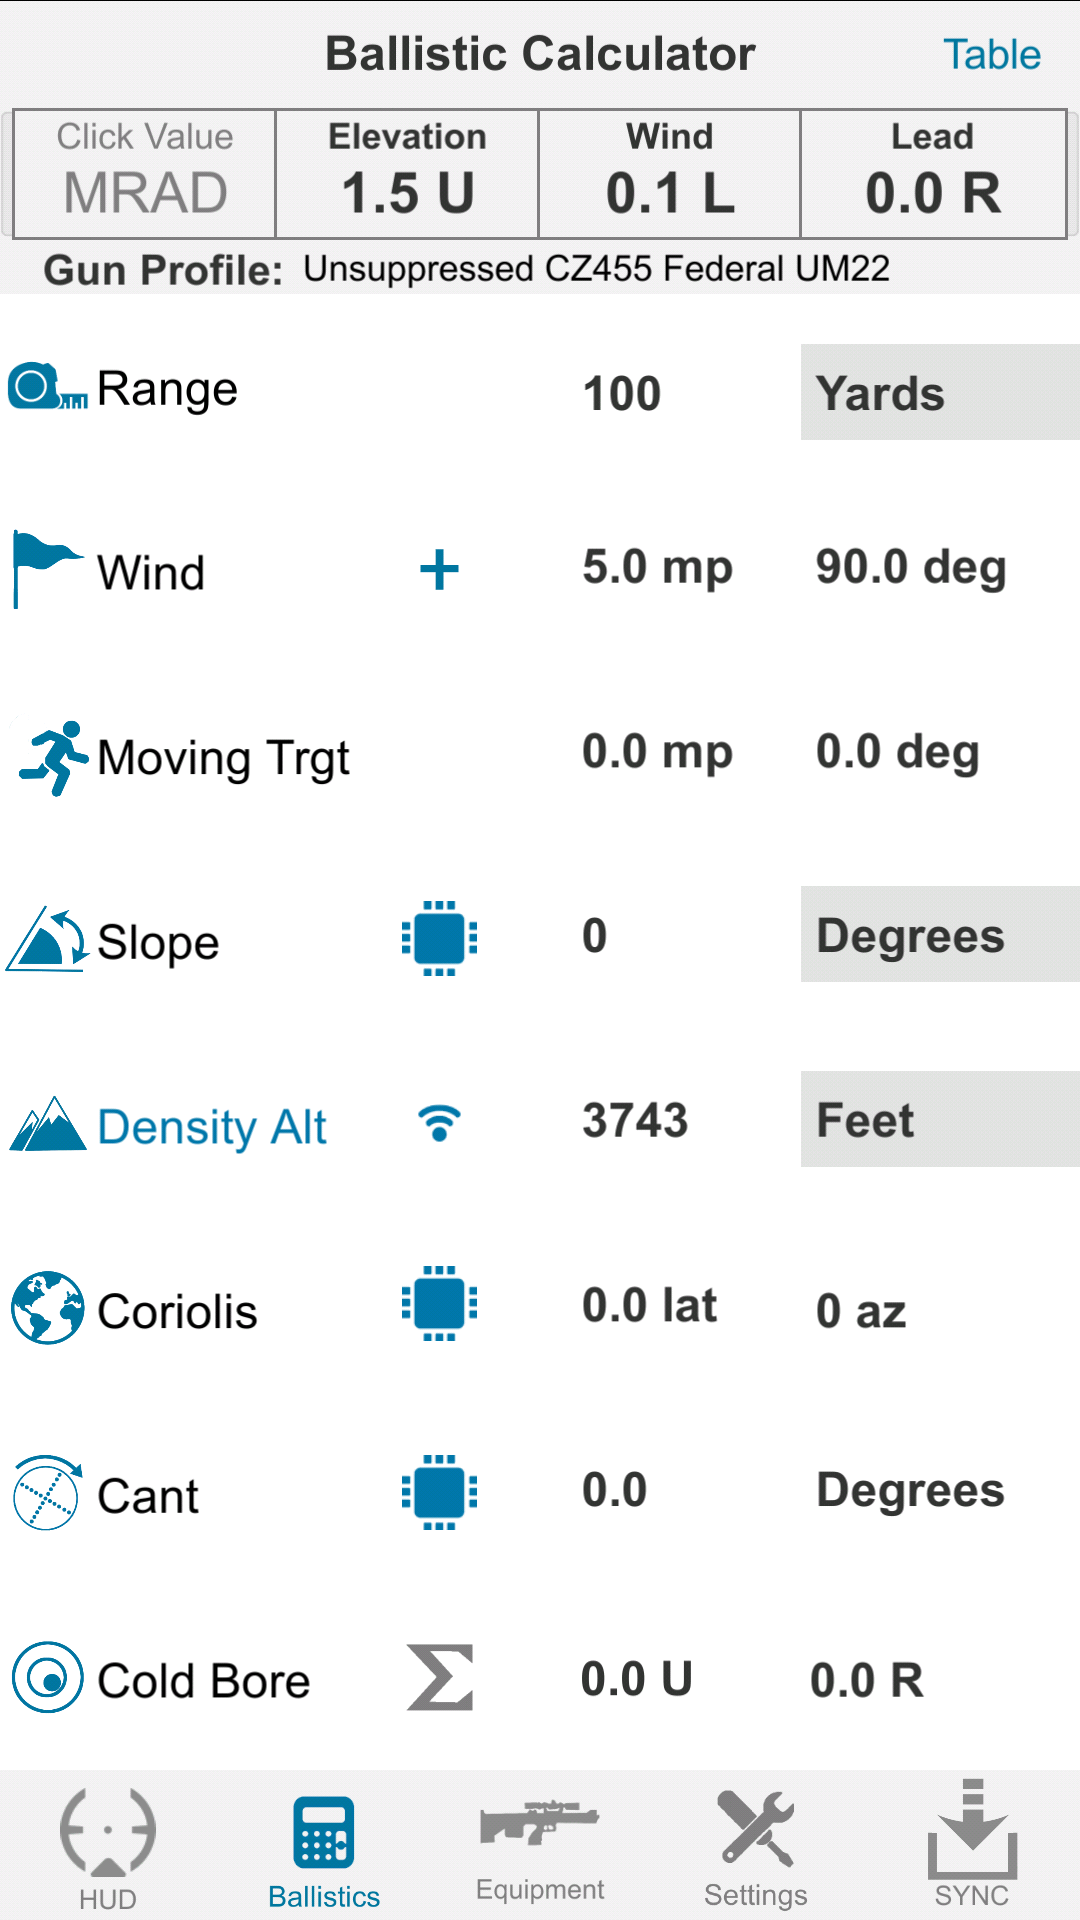Tap the Moving Trgt runner icon
This screenshot has width=1080, height=1920.
tap(53, 758)
